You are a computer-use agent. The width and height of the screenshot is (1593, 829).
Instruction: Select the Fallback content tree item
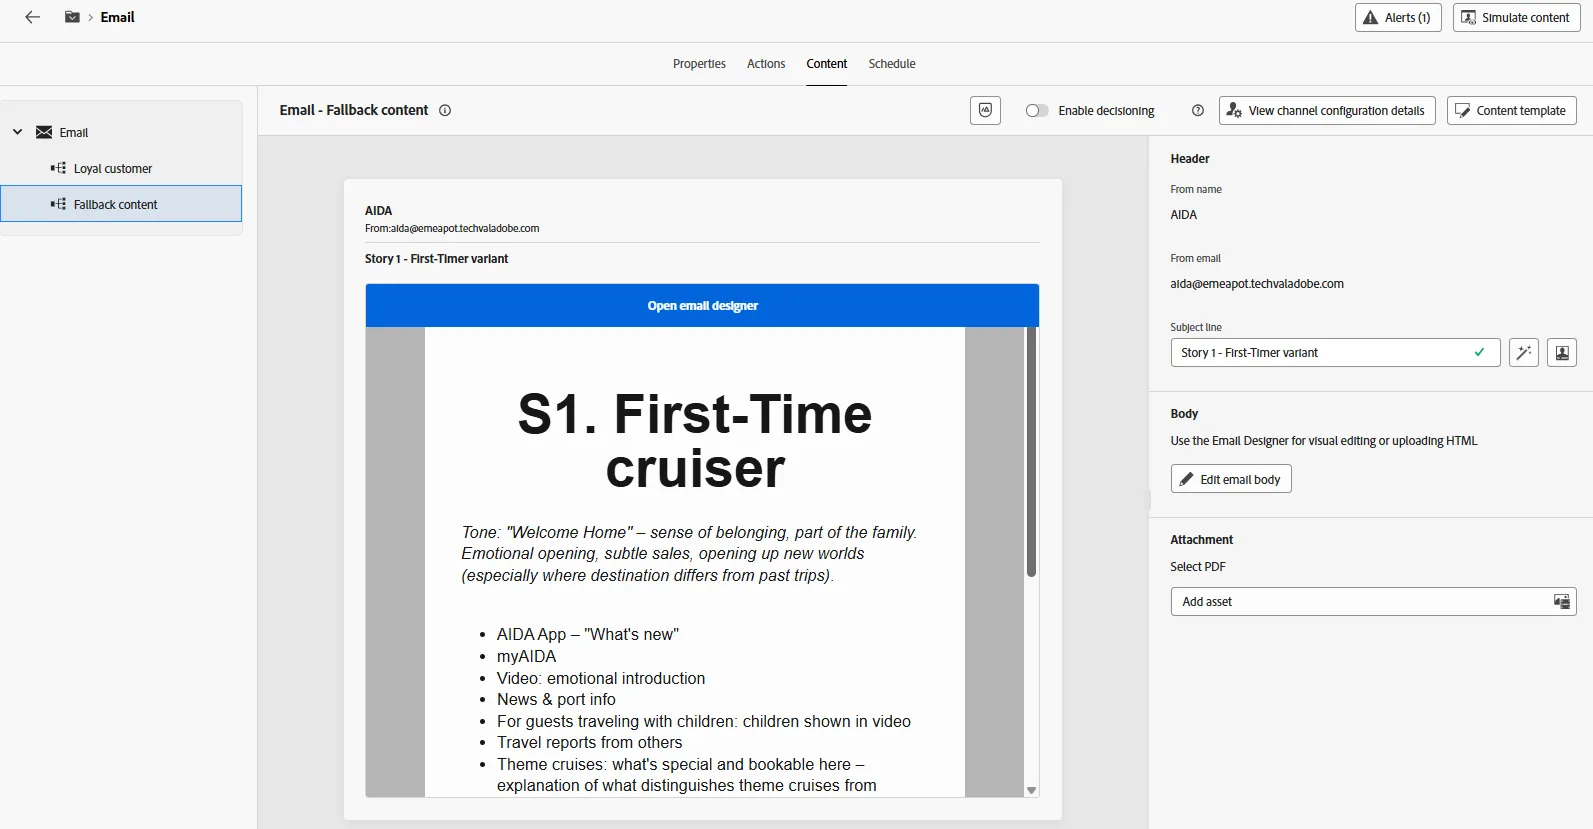coord(121,204)
